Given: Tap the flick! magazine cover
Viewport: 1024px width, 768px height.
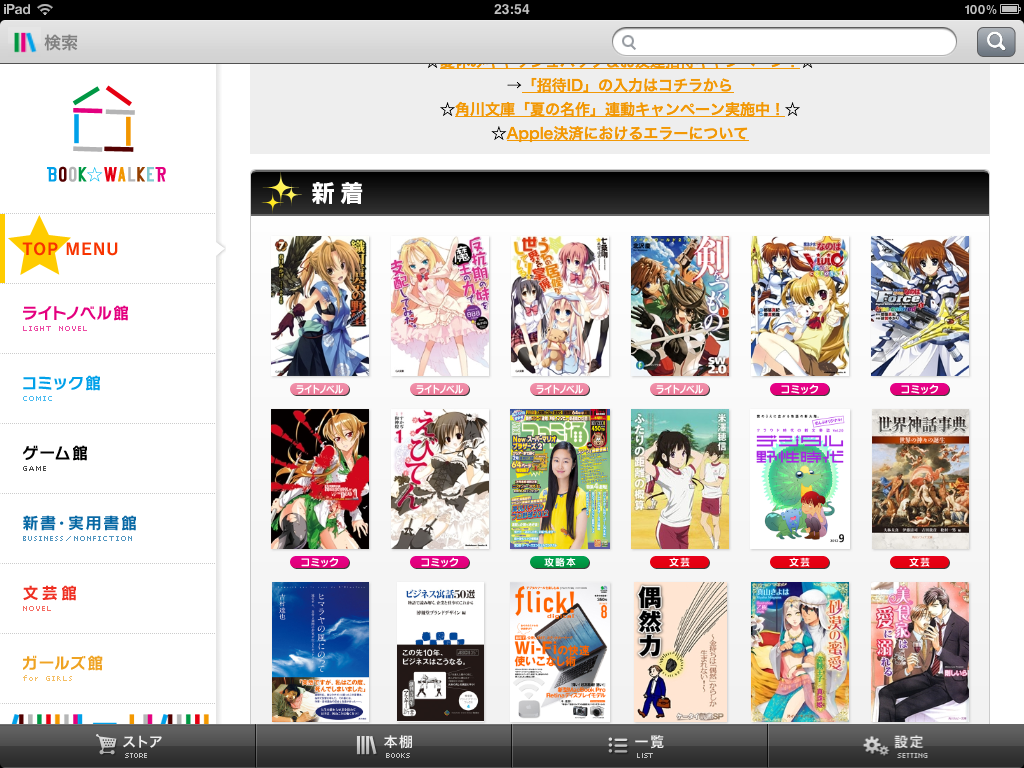Looking at the screenshot, I should (559, 651).
